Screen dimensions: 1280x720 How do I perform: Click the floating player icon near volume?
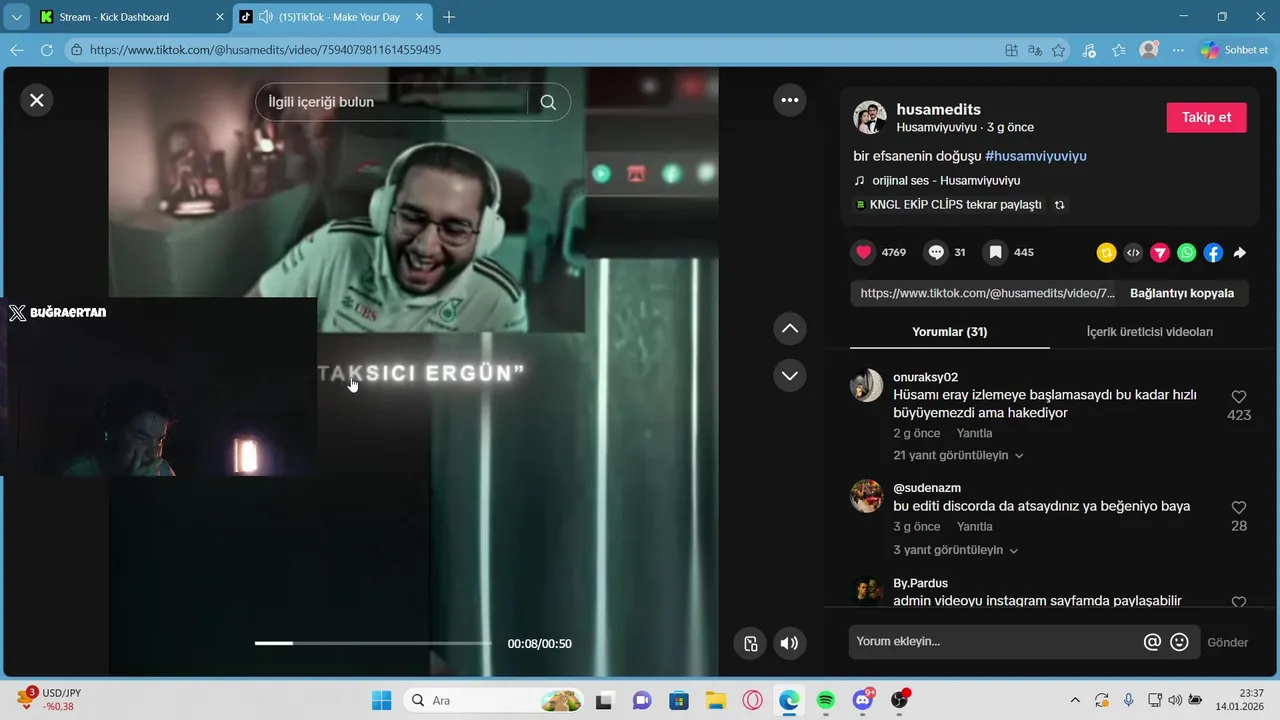750,643
